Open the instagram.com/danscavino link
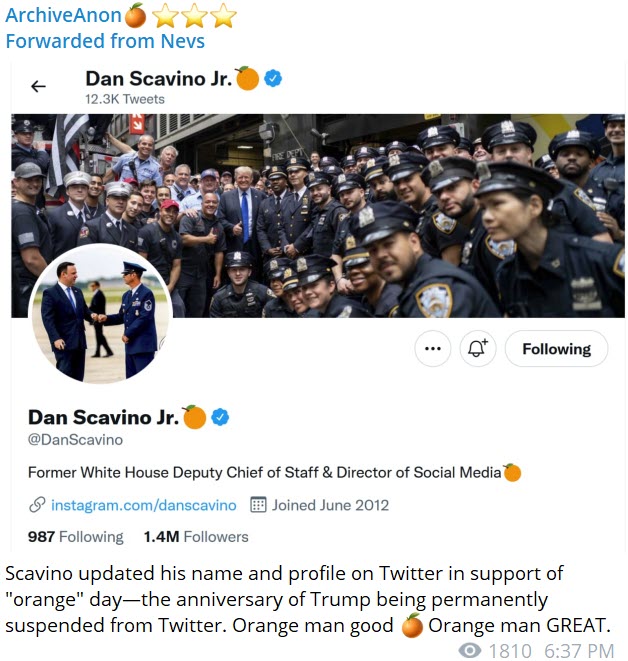This screenshot has width=628, height=661. pos(144,505)
